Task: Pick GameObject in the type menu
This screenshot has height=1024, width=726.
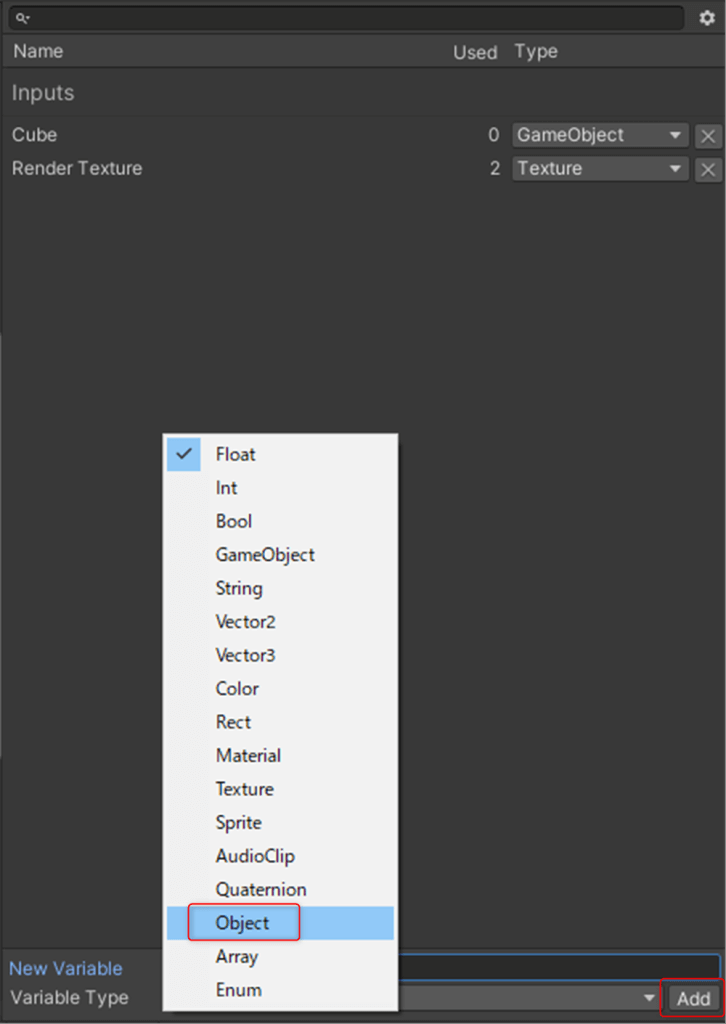Action: coord(265,555)
